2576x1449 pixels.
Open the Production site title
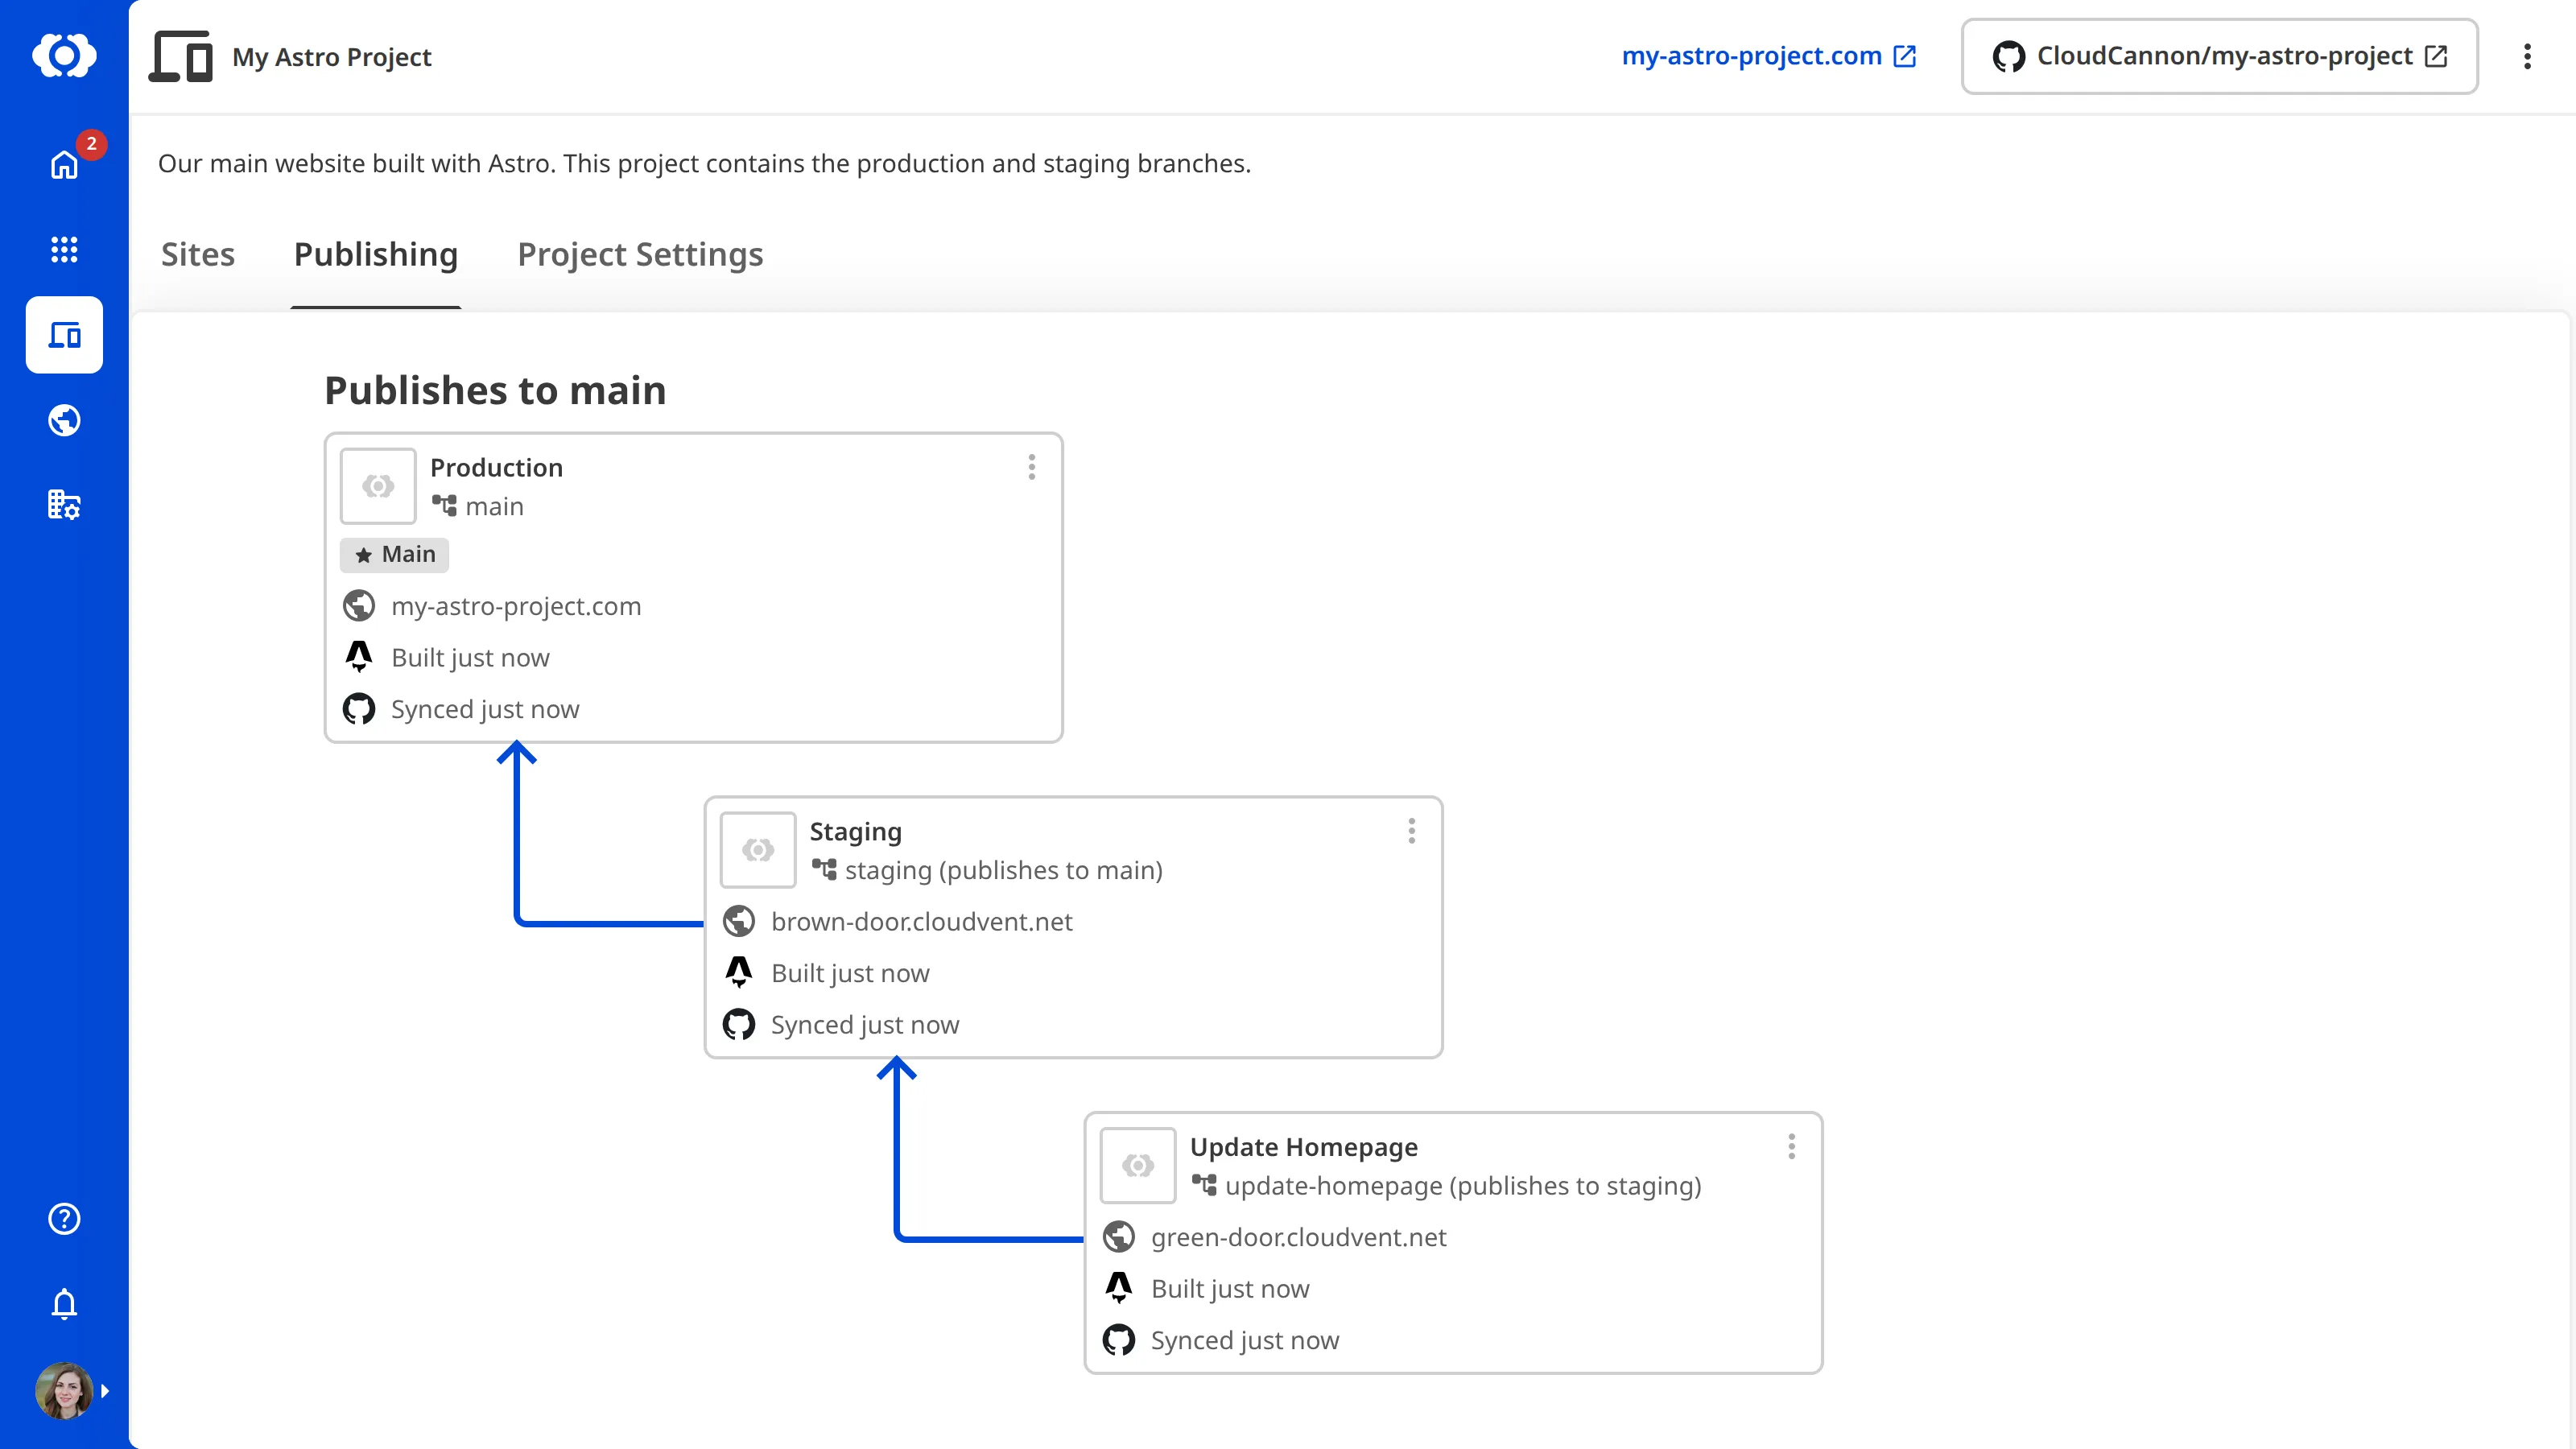pyautogui.click(x=496, y=467)
